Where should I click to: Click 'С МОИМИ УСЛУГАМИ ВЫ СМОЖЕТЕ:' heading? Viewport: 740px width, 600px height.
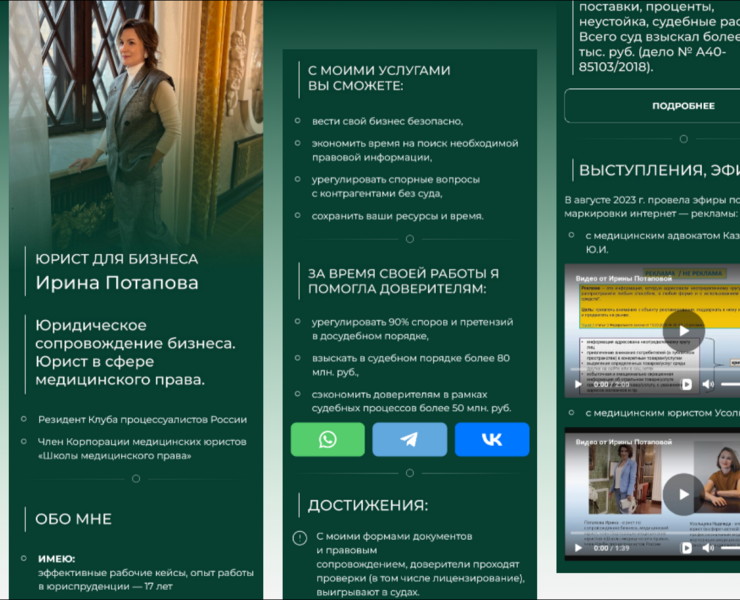click(x=379, y=78)
